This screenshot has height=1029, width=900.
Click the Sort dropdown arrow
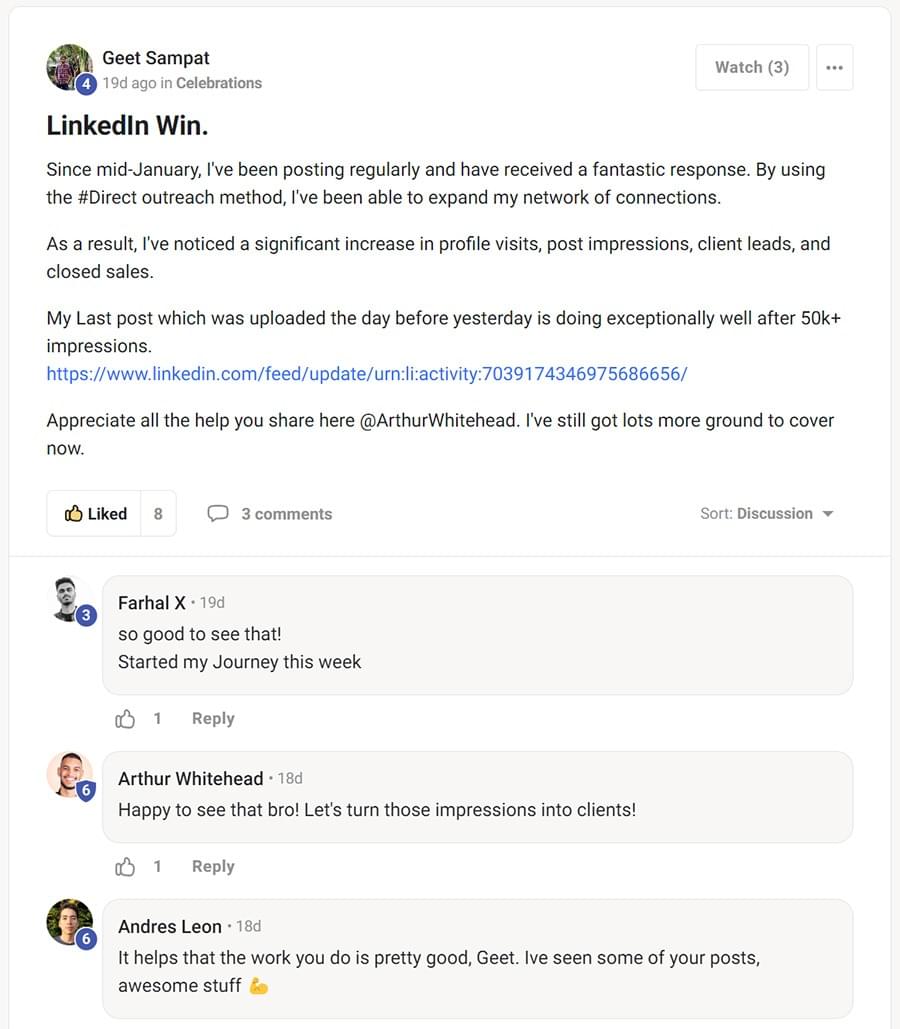pos(828,514)
